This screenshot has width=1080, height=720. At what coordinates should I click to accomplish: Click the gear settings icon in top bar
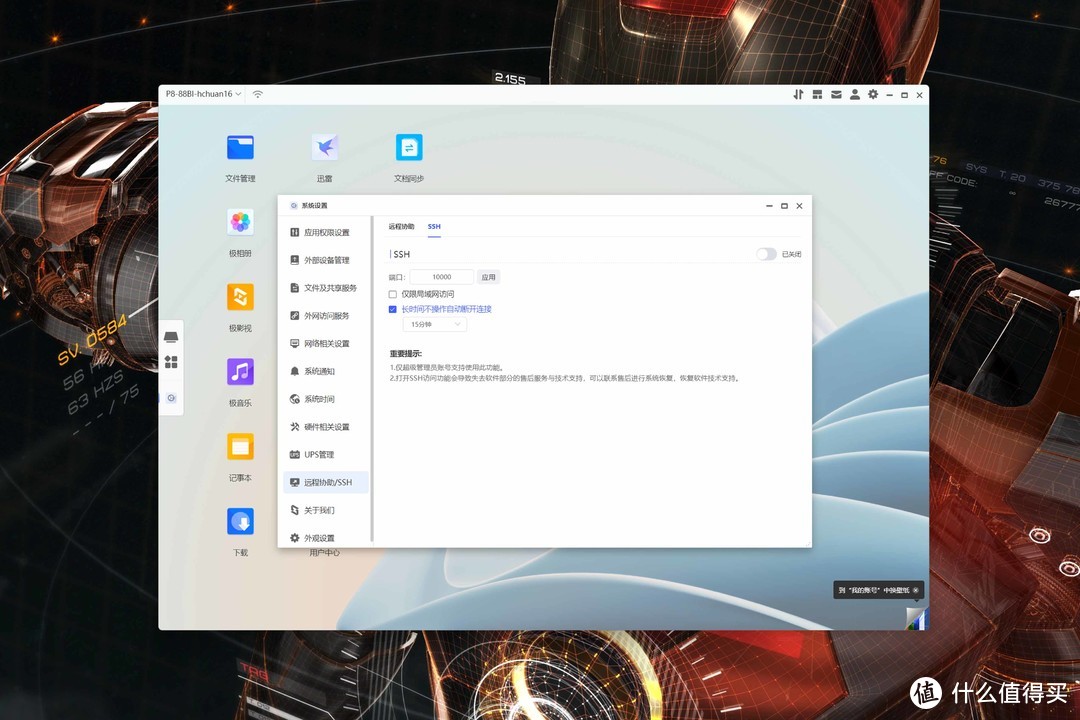coord(873,94)
